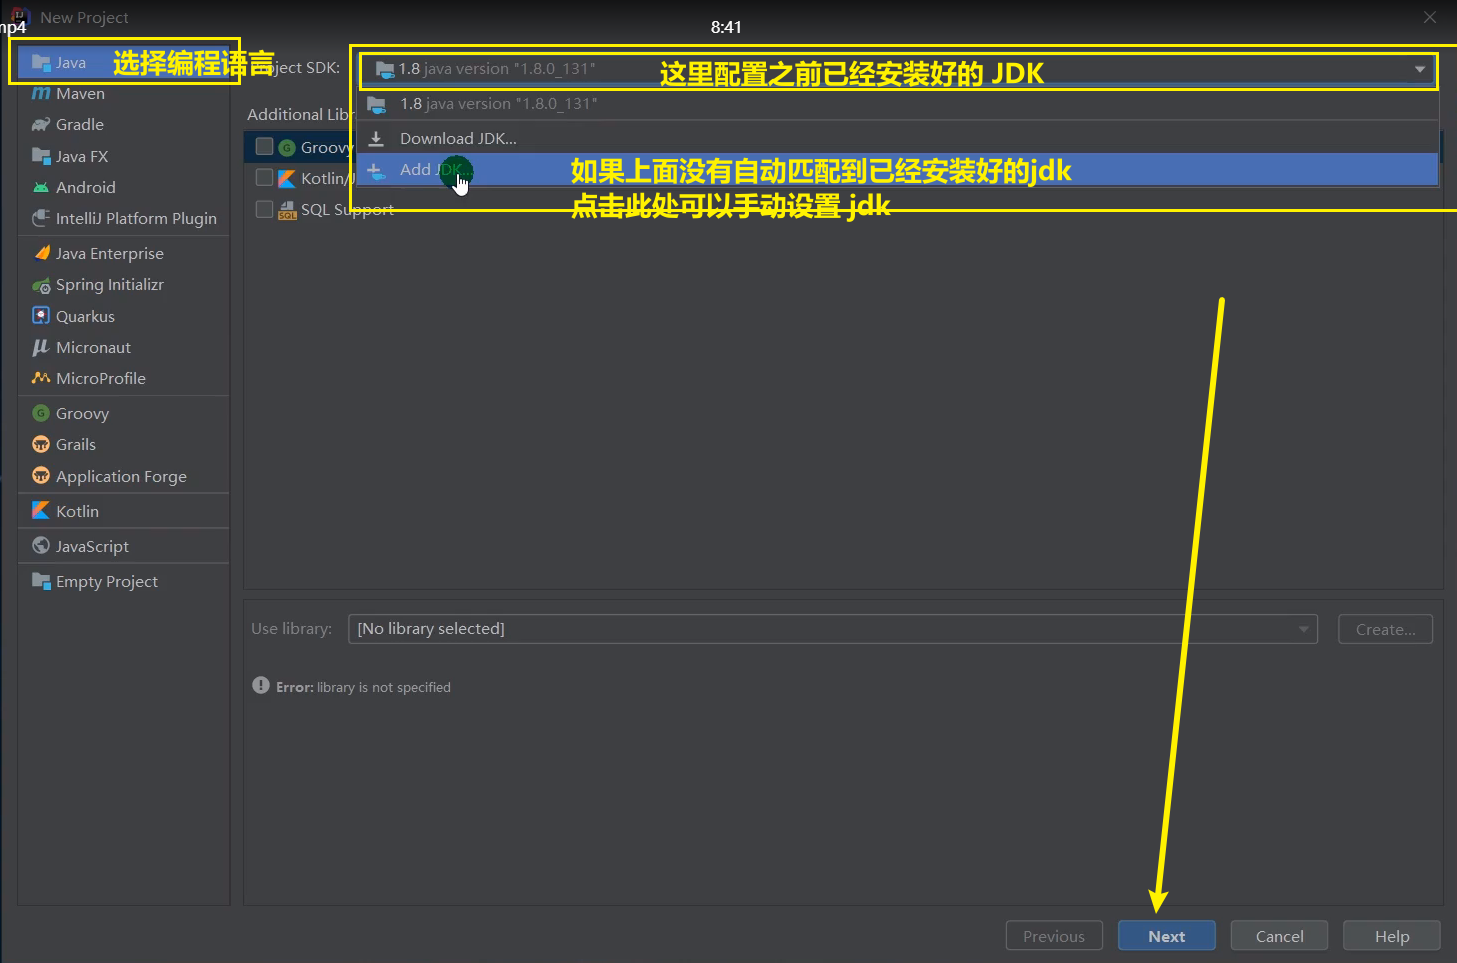Click the Previous button

[x=1054, y=936]
